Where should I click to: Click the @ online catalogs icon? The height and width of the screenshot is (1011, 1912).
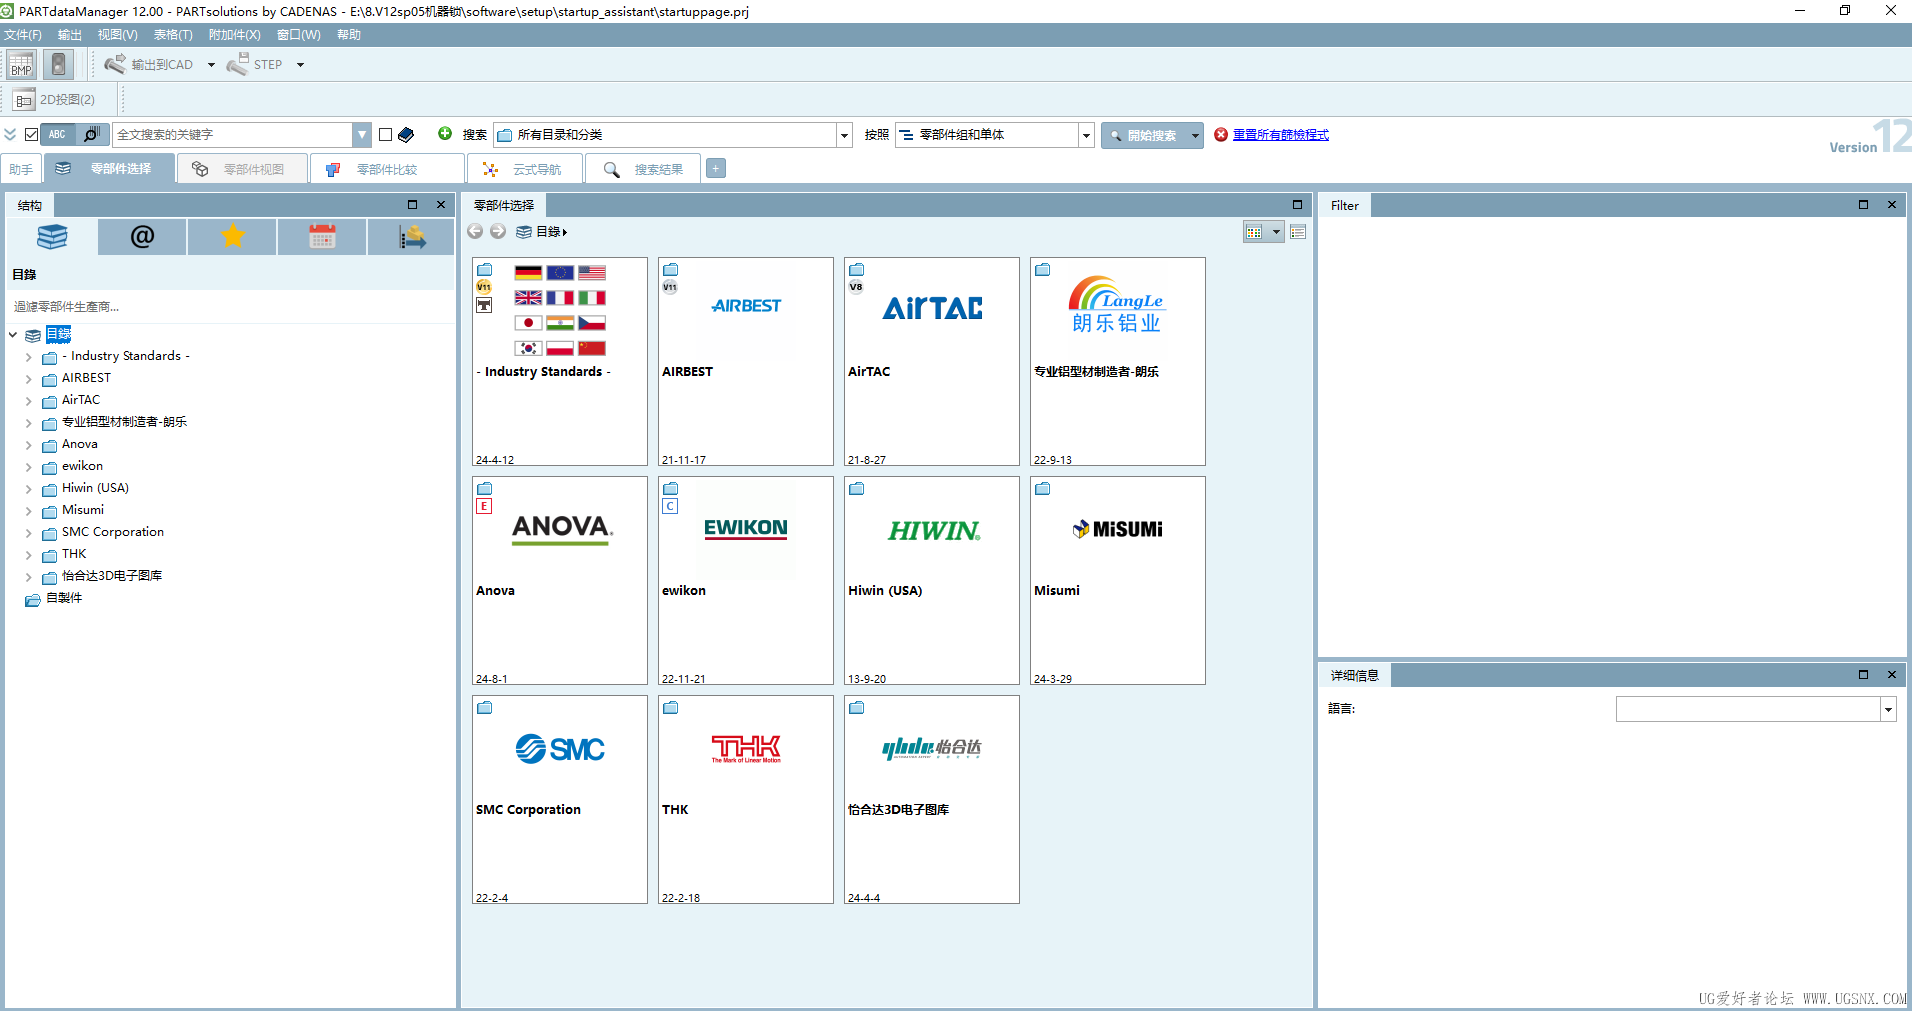coord(142,237)
